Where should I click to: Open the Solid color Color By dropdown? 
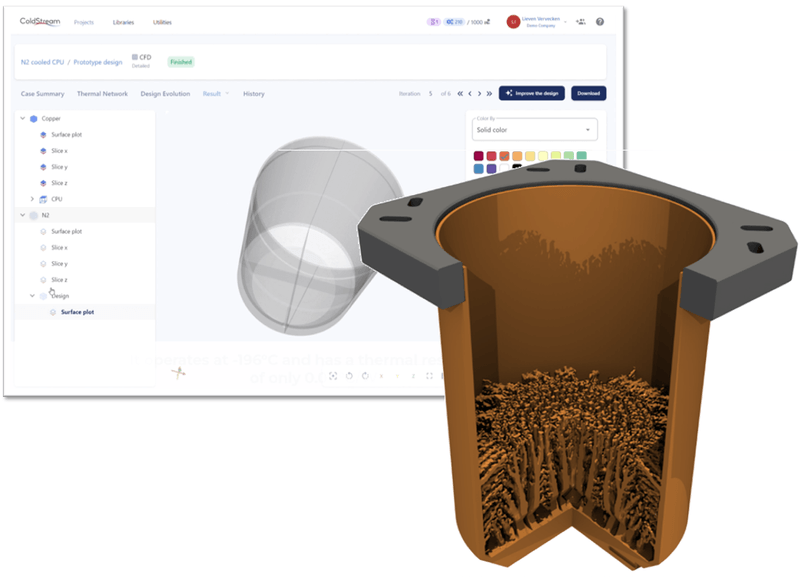coord(534,129)
